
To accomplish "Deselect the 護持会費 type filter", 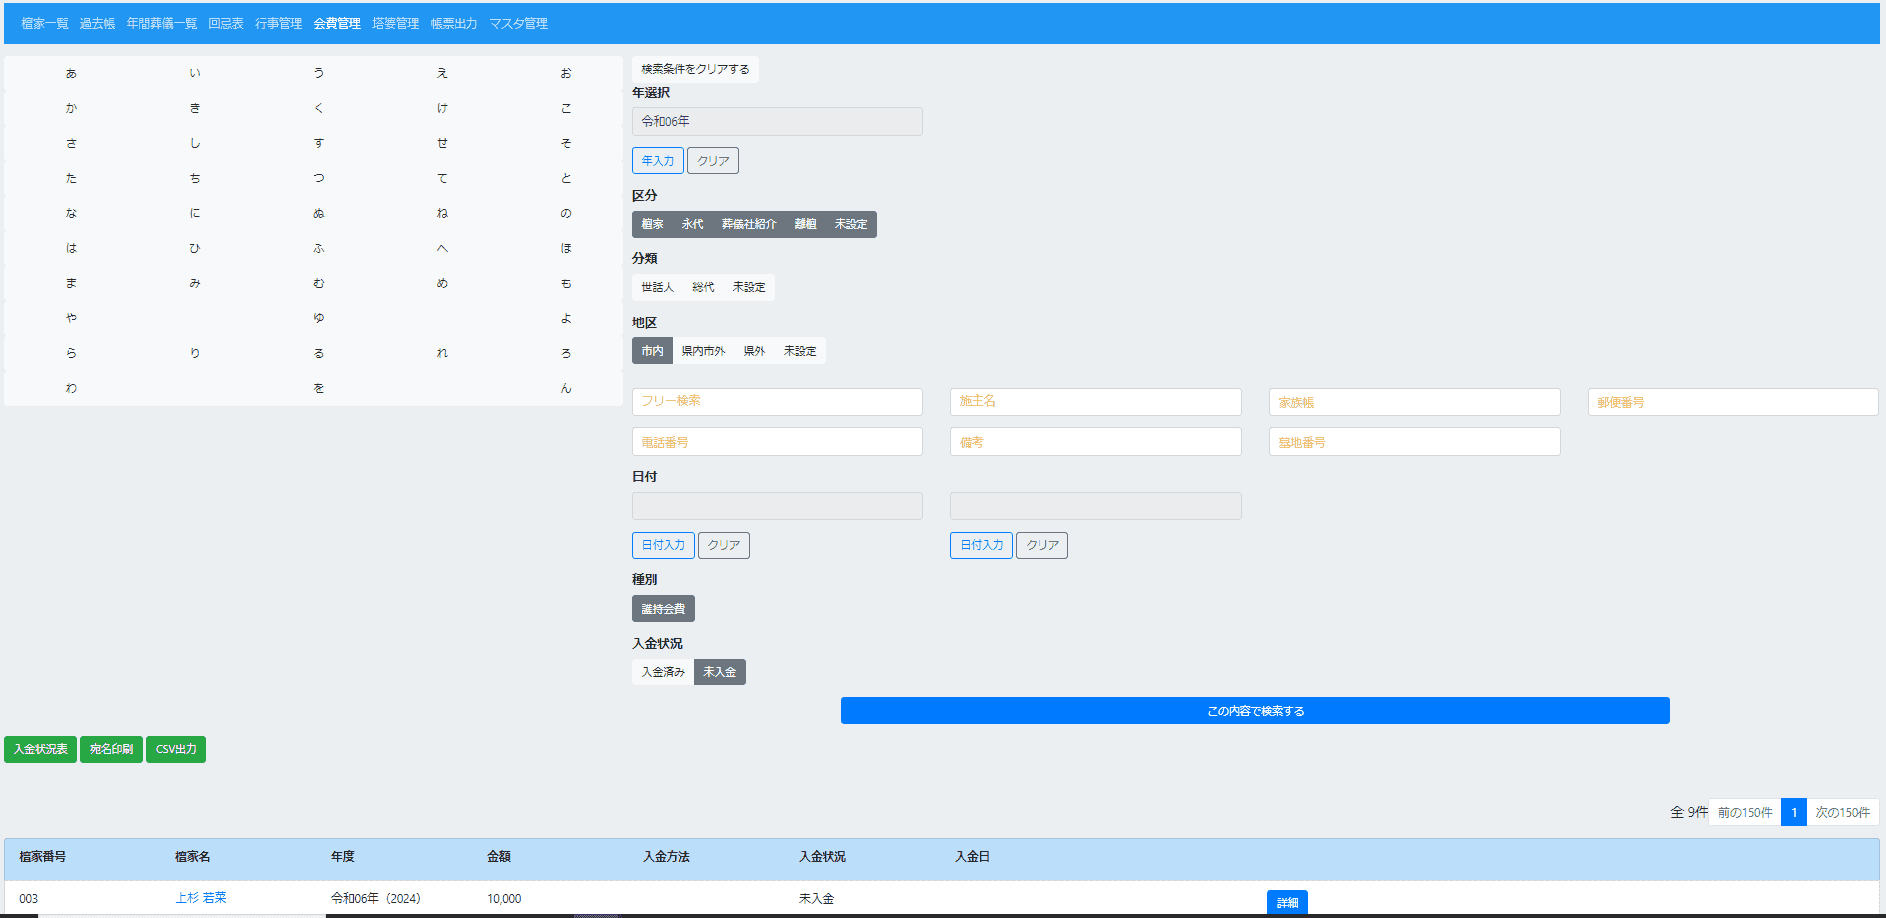I will (x=663, y=609).
